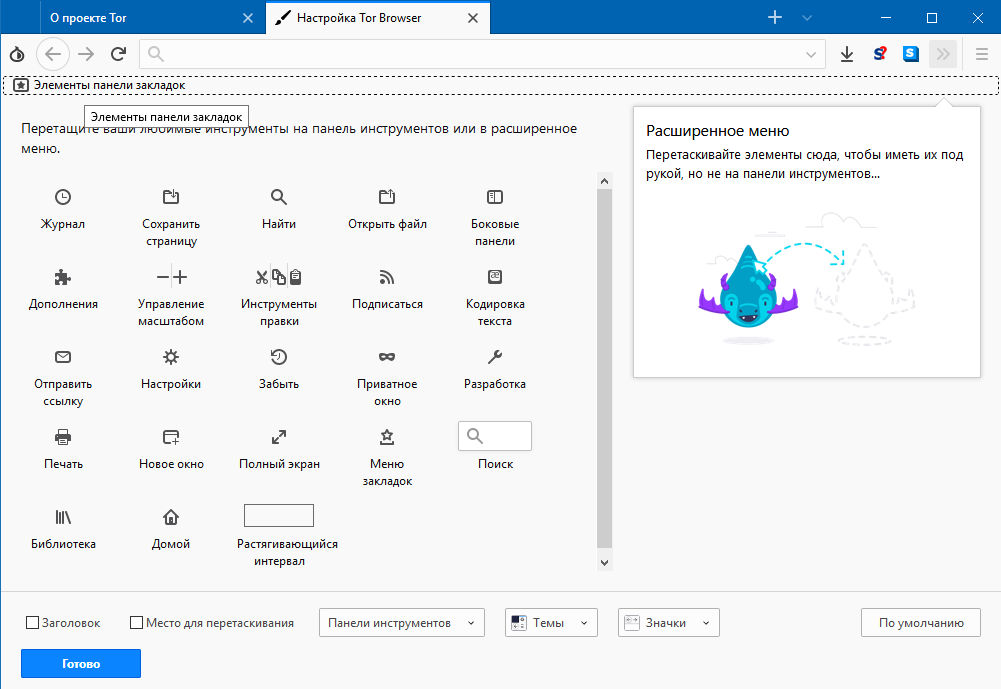Click the Домой house icon
1001x689 pixels.
click(170, 517)
